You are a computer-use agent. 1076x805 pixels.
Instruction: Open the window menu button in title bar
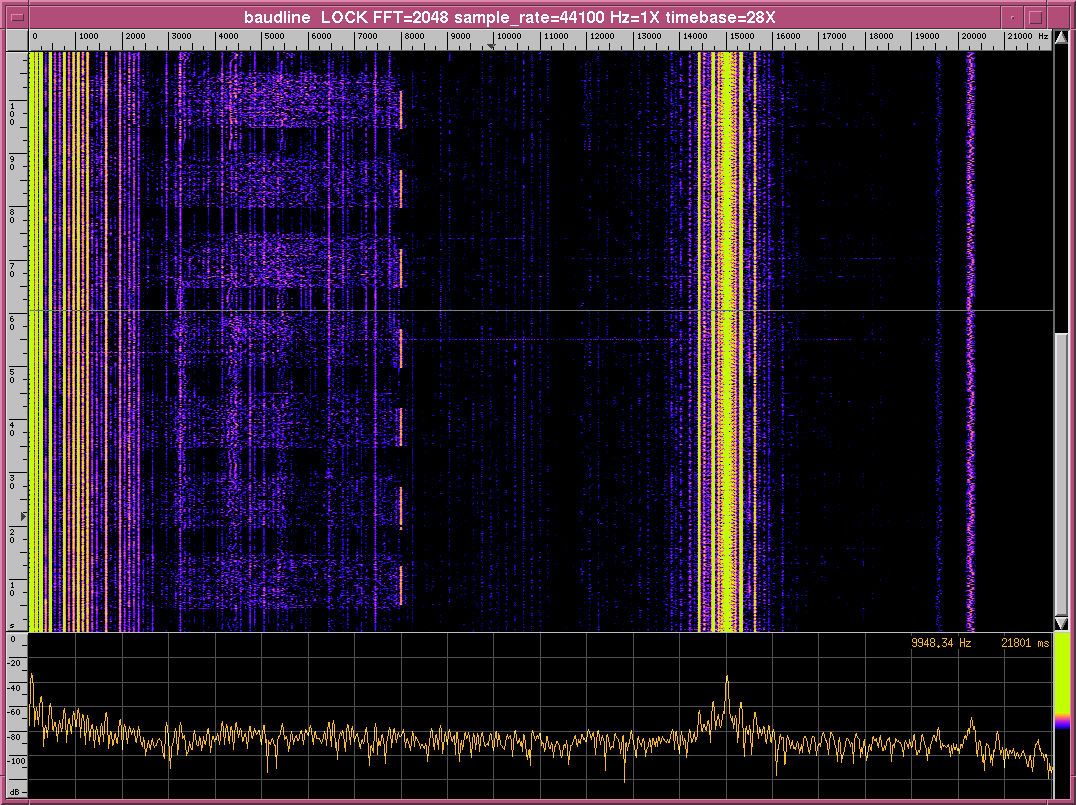[x=19, y=17]
